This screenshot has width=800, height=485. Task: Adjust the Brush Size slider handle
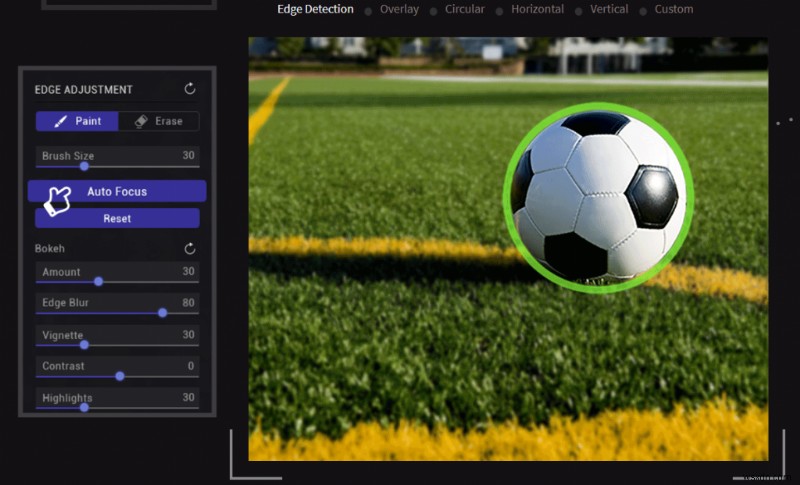click(84, 166)
